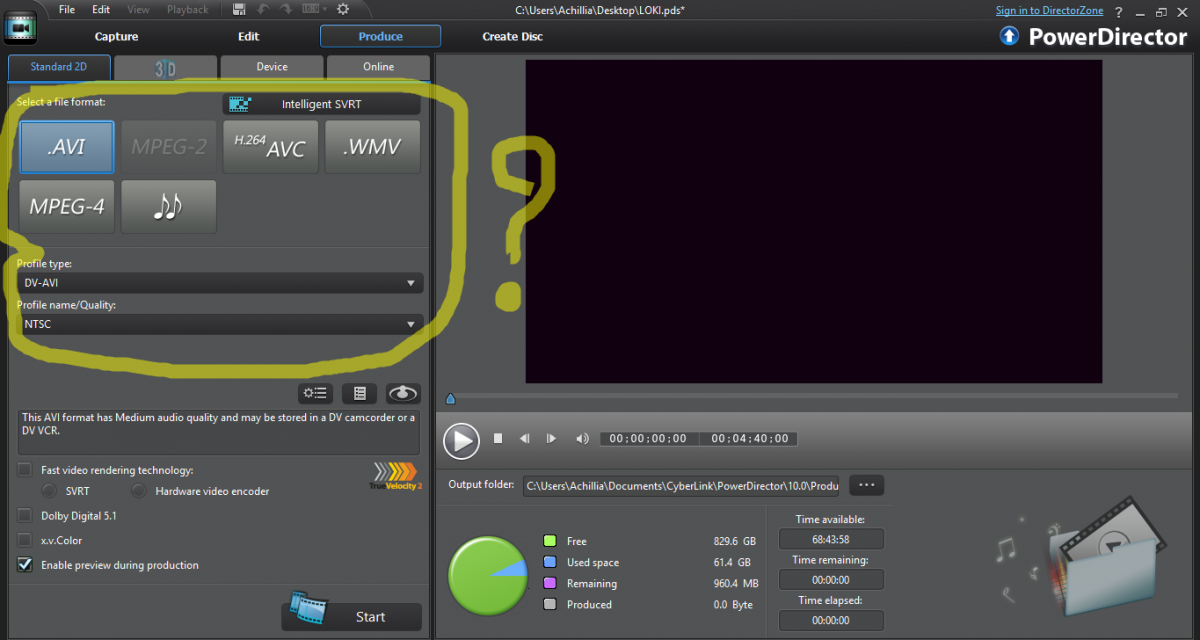Click the PowerDirector upgrade arrow icon
The image size is (1200, 640).
(1009, 36)
